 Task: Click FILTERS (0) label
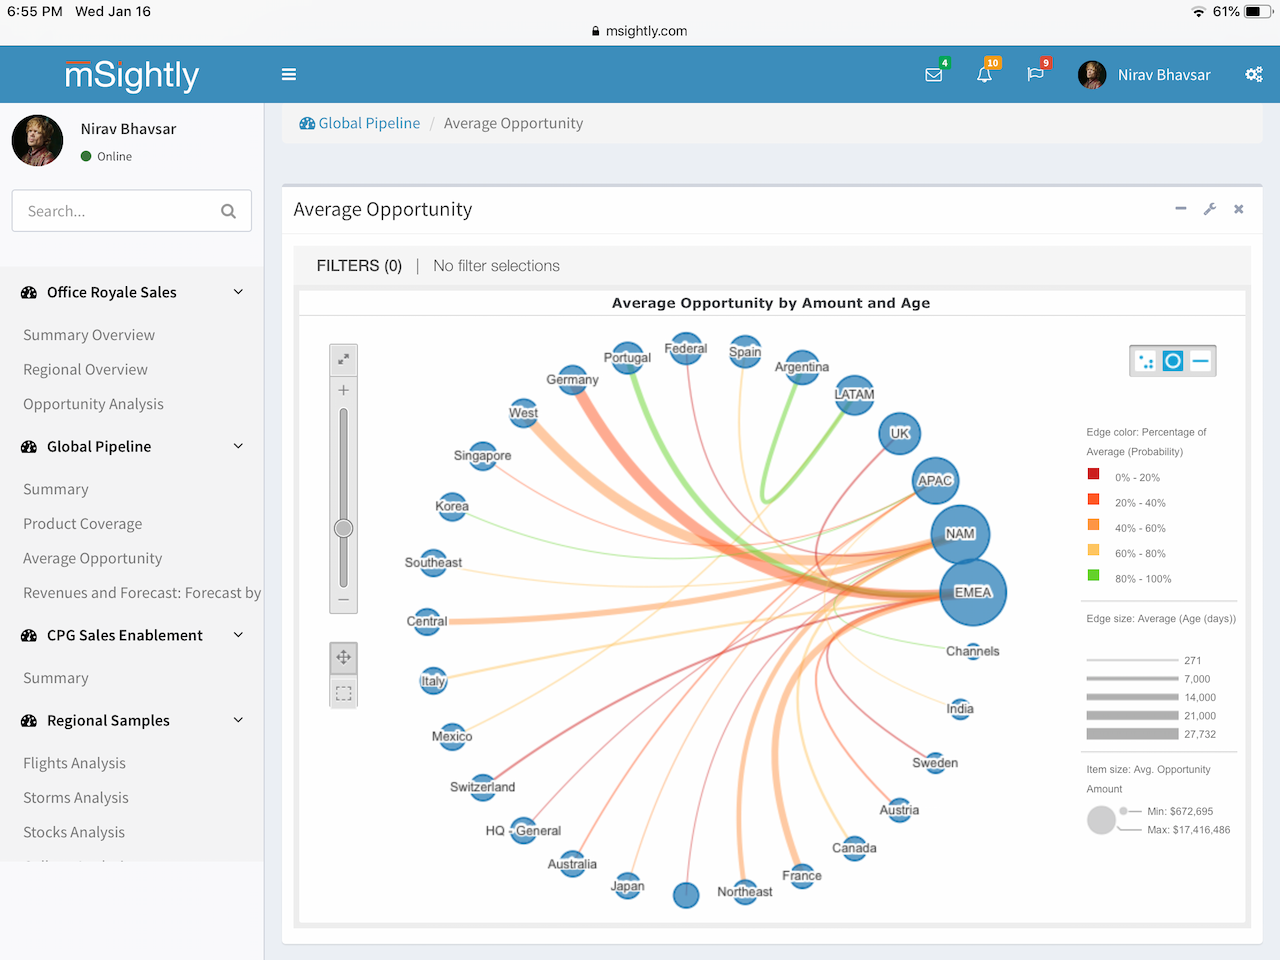coord(359,266)
